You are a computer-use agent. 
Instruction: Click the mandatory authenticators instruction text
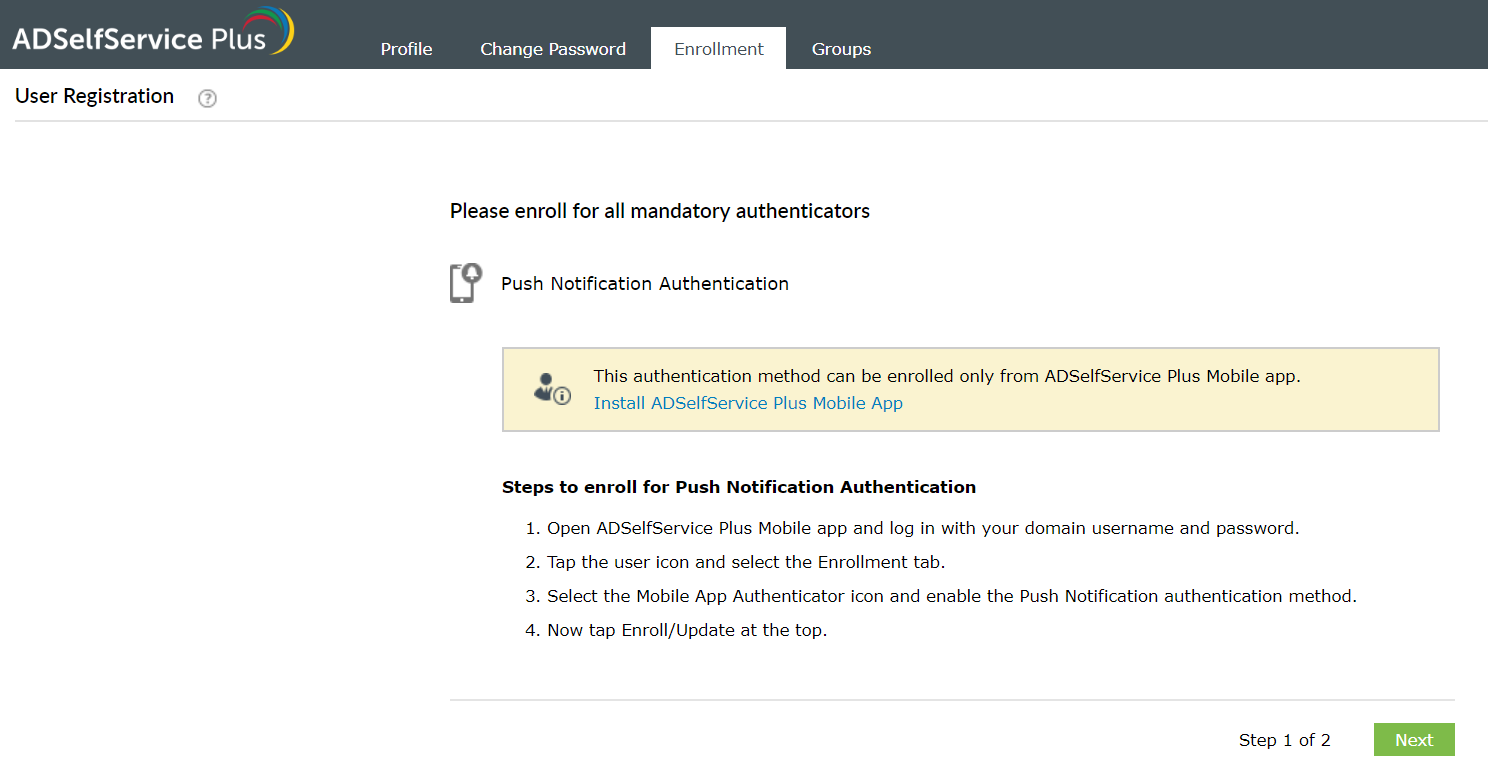(660, 211)
